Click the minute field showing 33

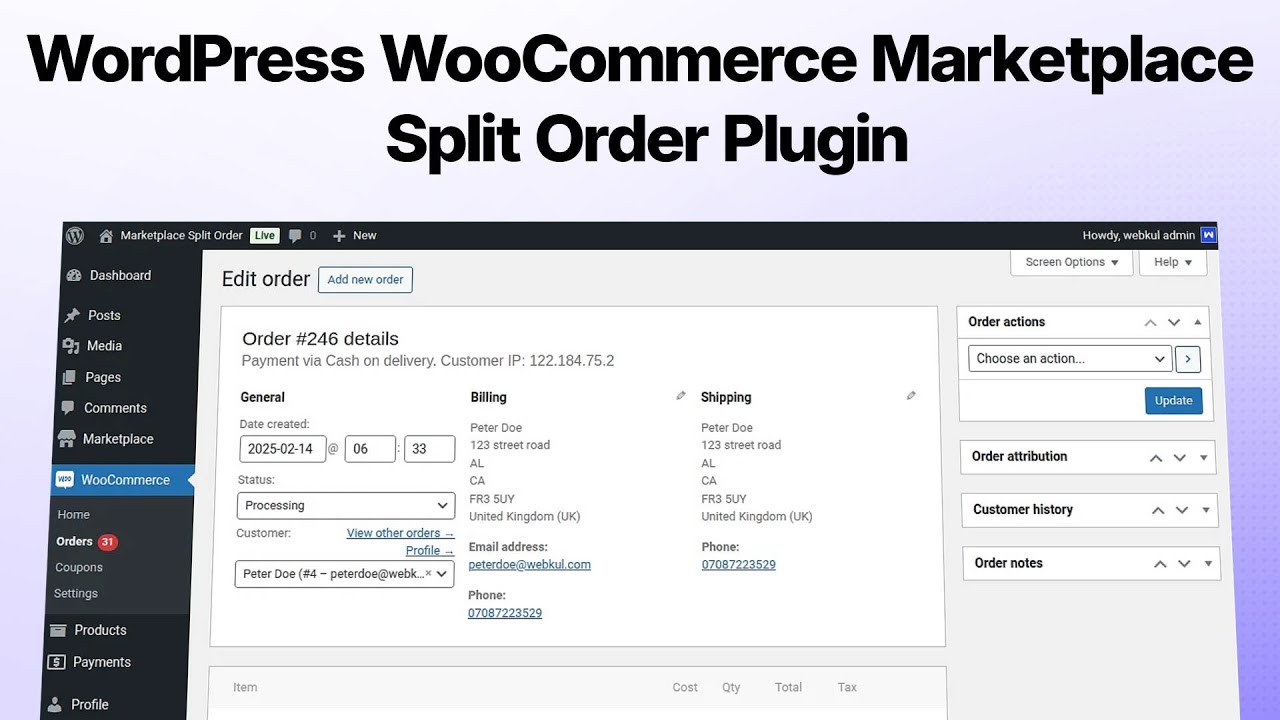pyautogui.click(x=429, y=449)
